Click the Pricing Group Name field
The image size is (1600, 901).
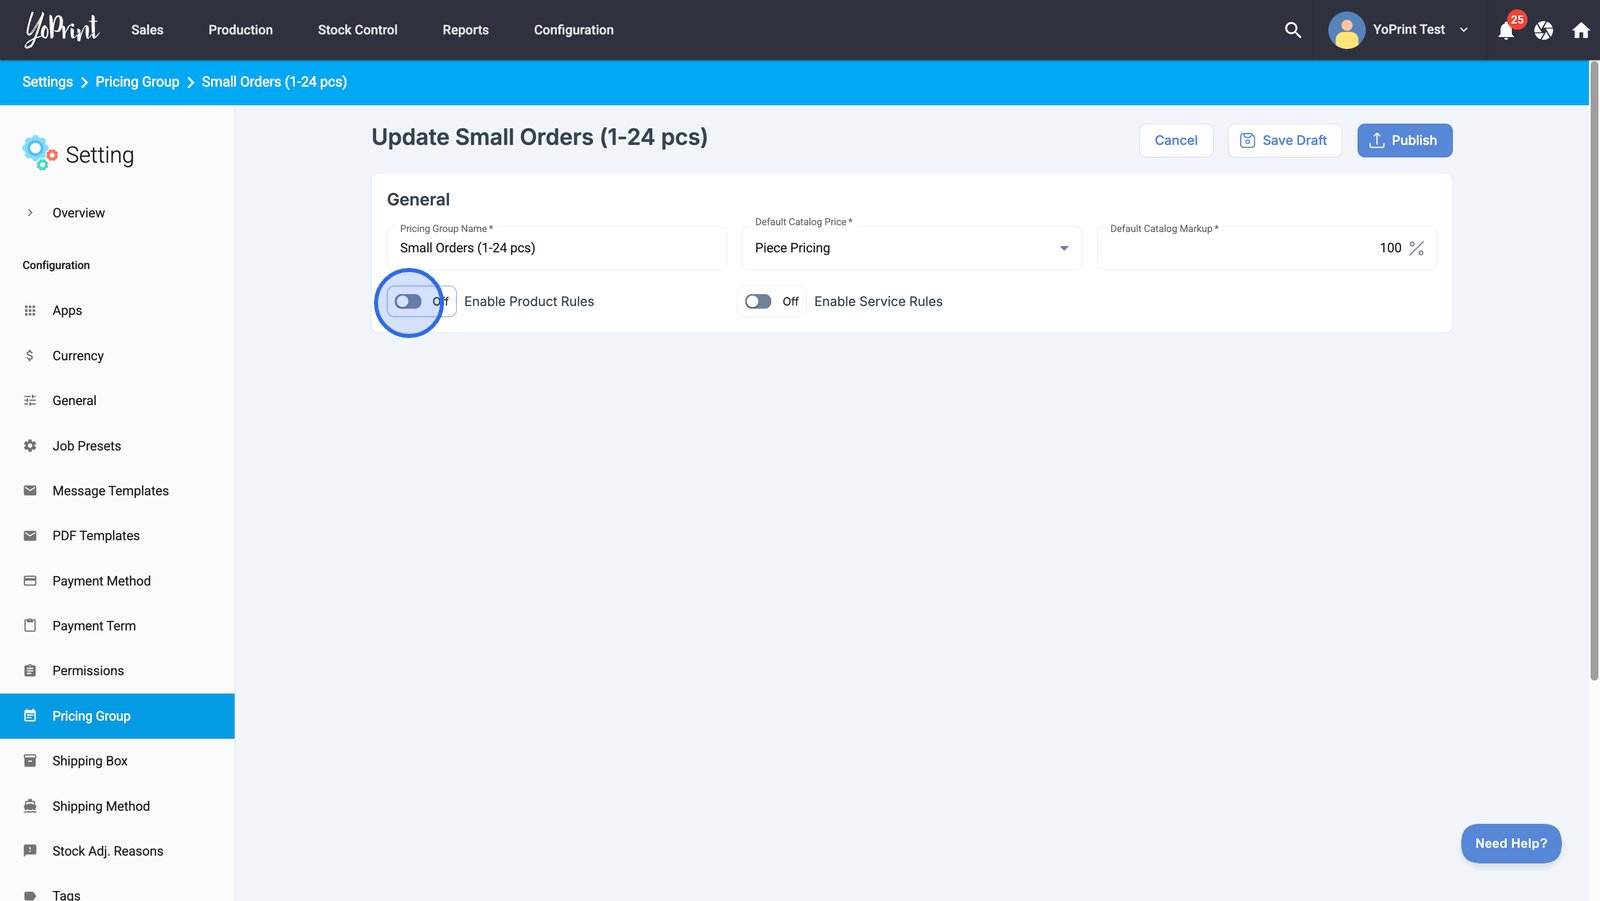(556, 248)
